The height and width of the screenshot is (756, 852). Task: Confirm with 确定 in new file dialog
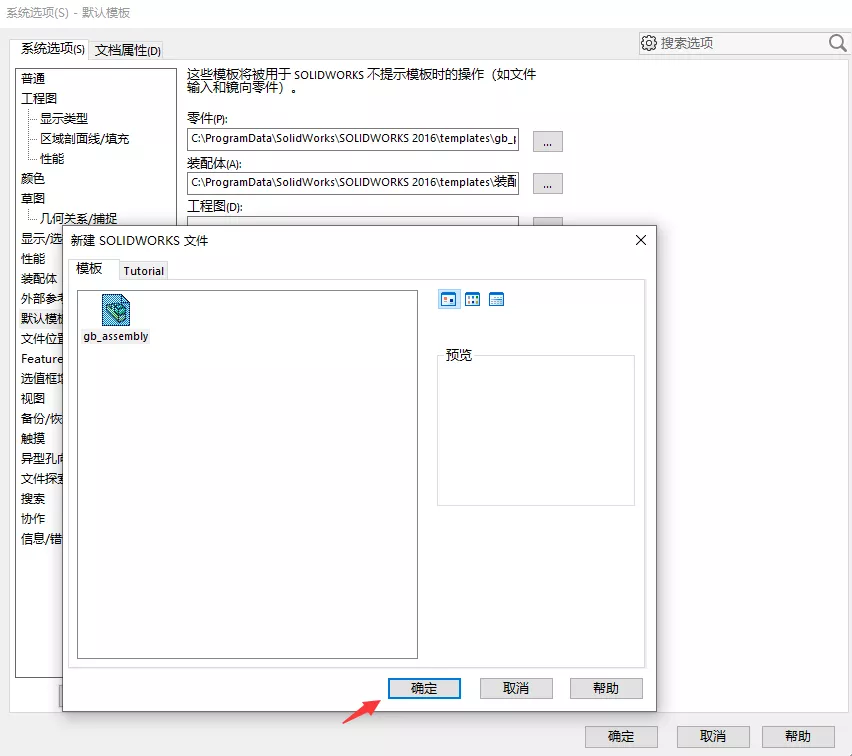tap(424, 688)
